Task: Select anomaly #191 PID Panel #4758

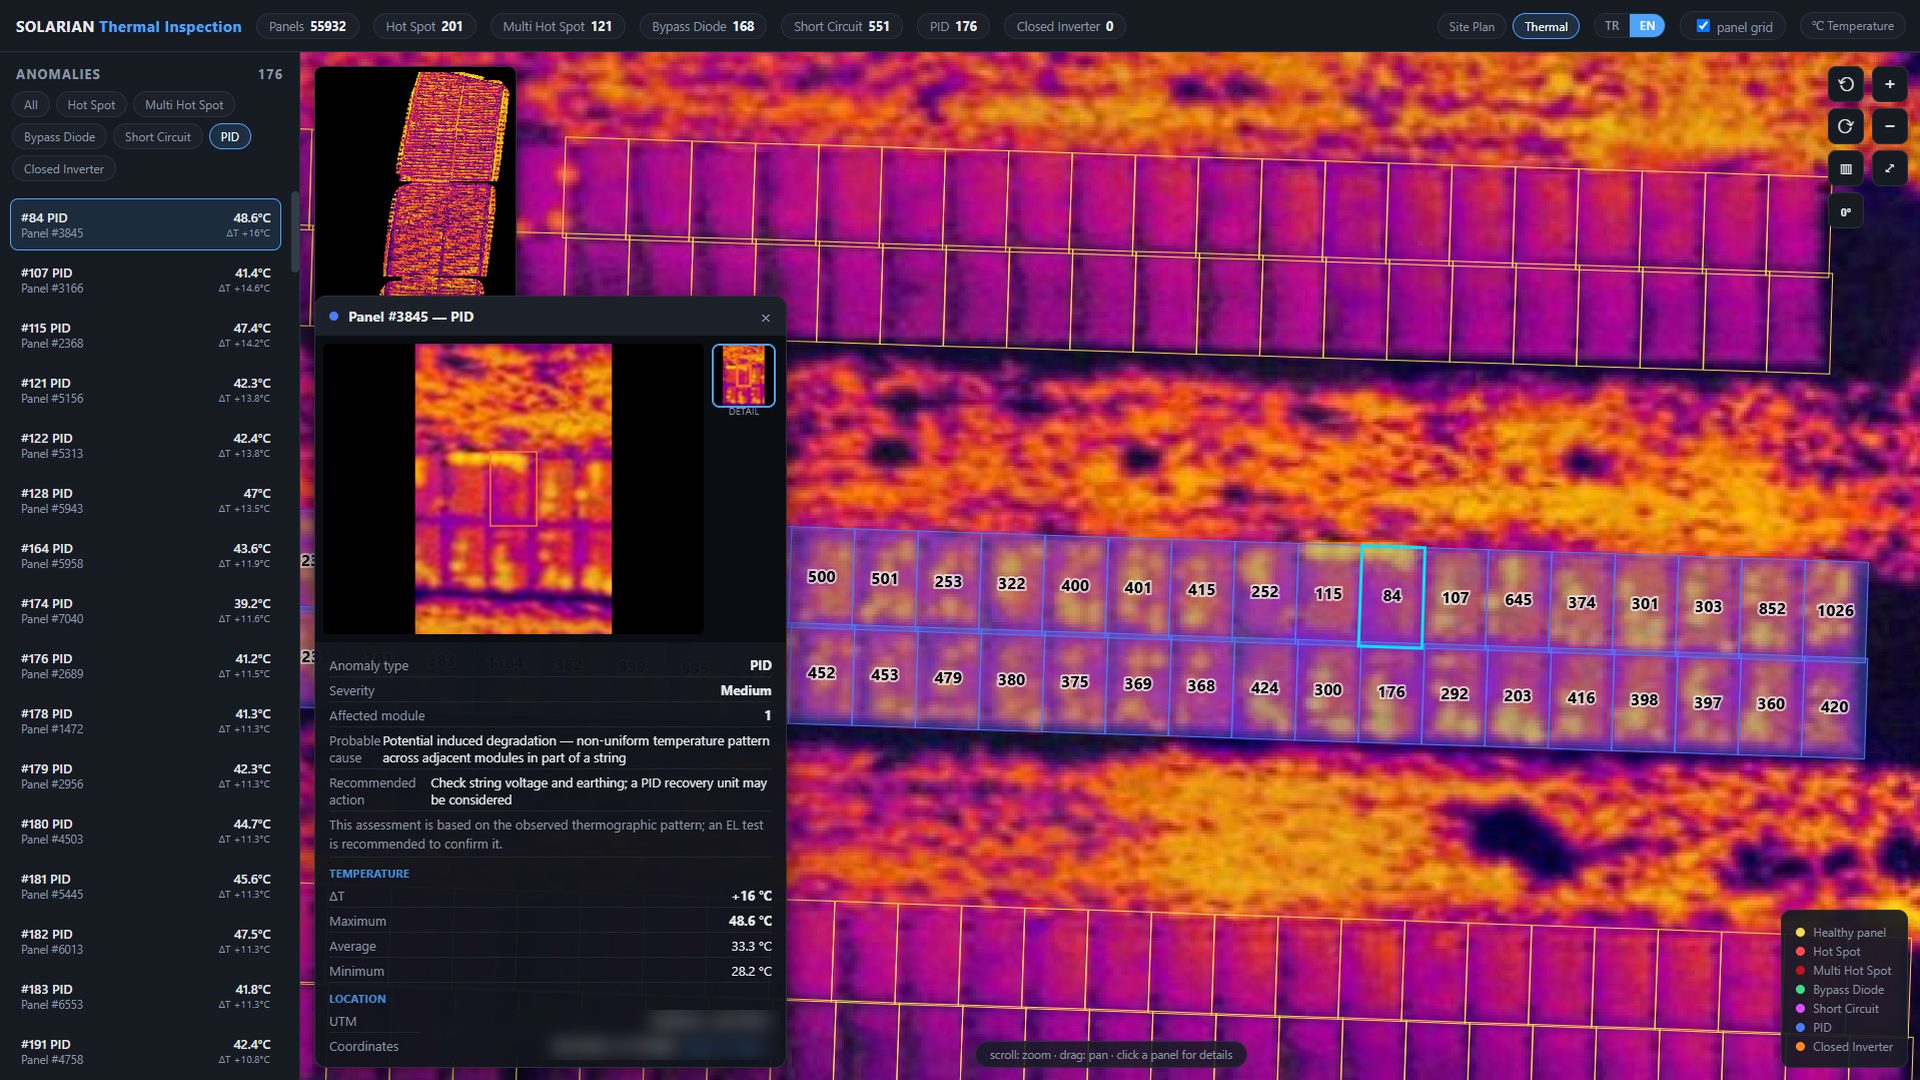Action: 145,1051
